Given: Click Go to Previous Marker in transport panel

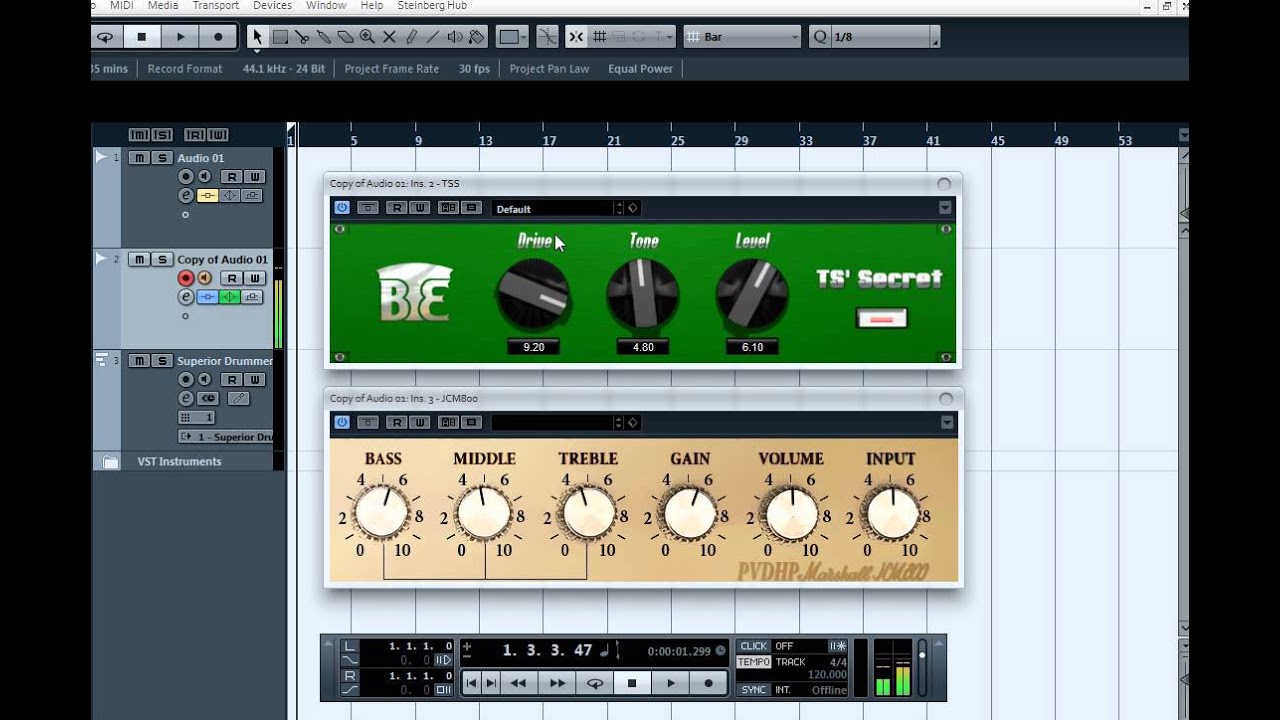Looking at the screenshot, I should click(472, 683).
